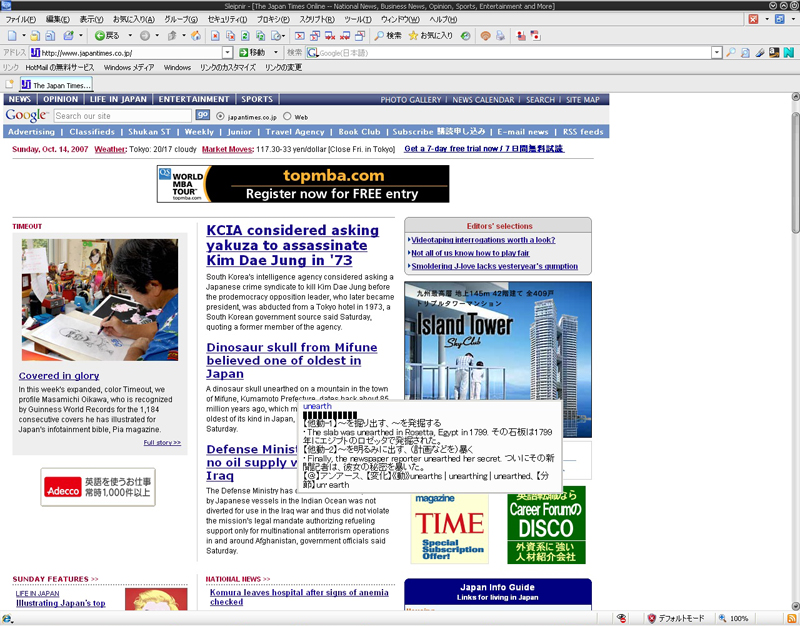Screen dimensions: 800x626
Task: Click the green Back (戻る) button
Action: pos(108,36)
